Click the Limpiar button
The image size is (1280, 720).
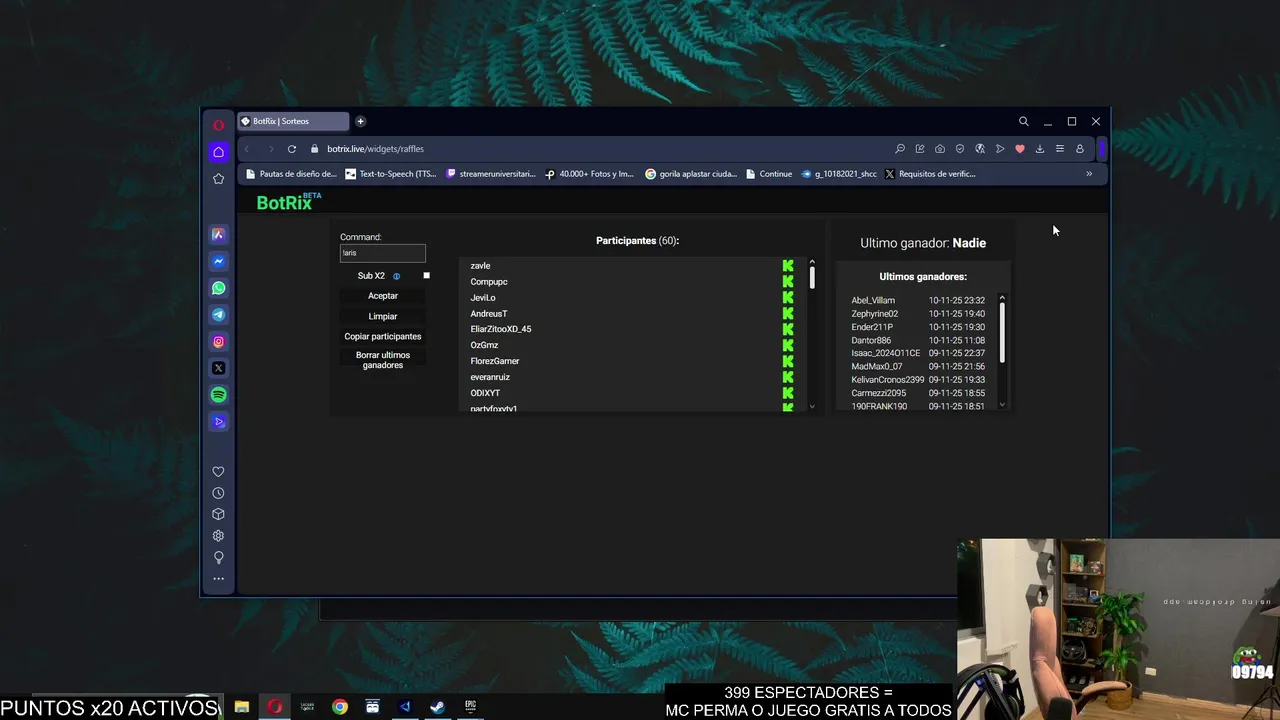(x=383, y=316)
